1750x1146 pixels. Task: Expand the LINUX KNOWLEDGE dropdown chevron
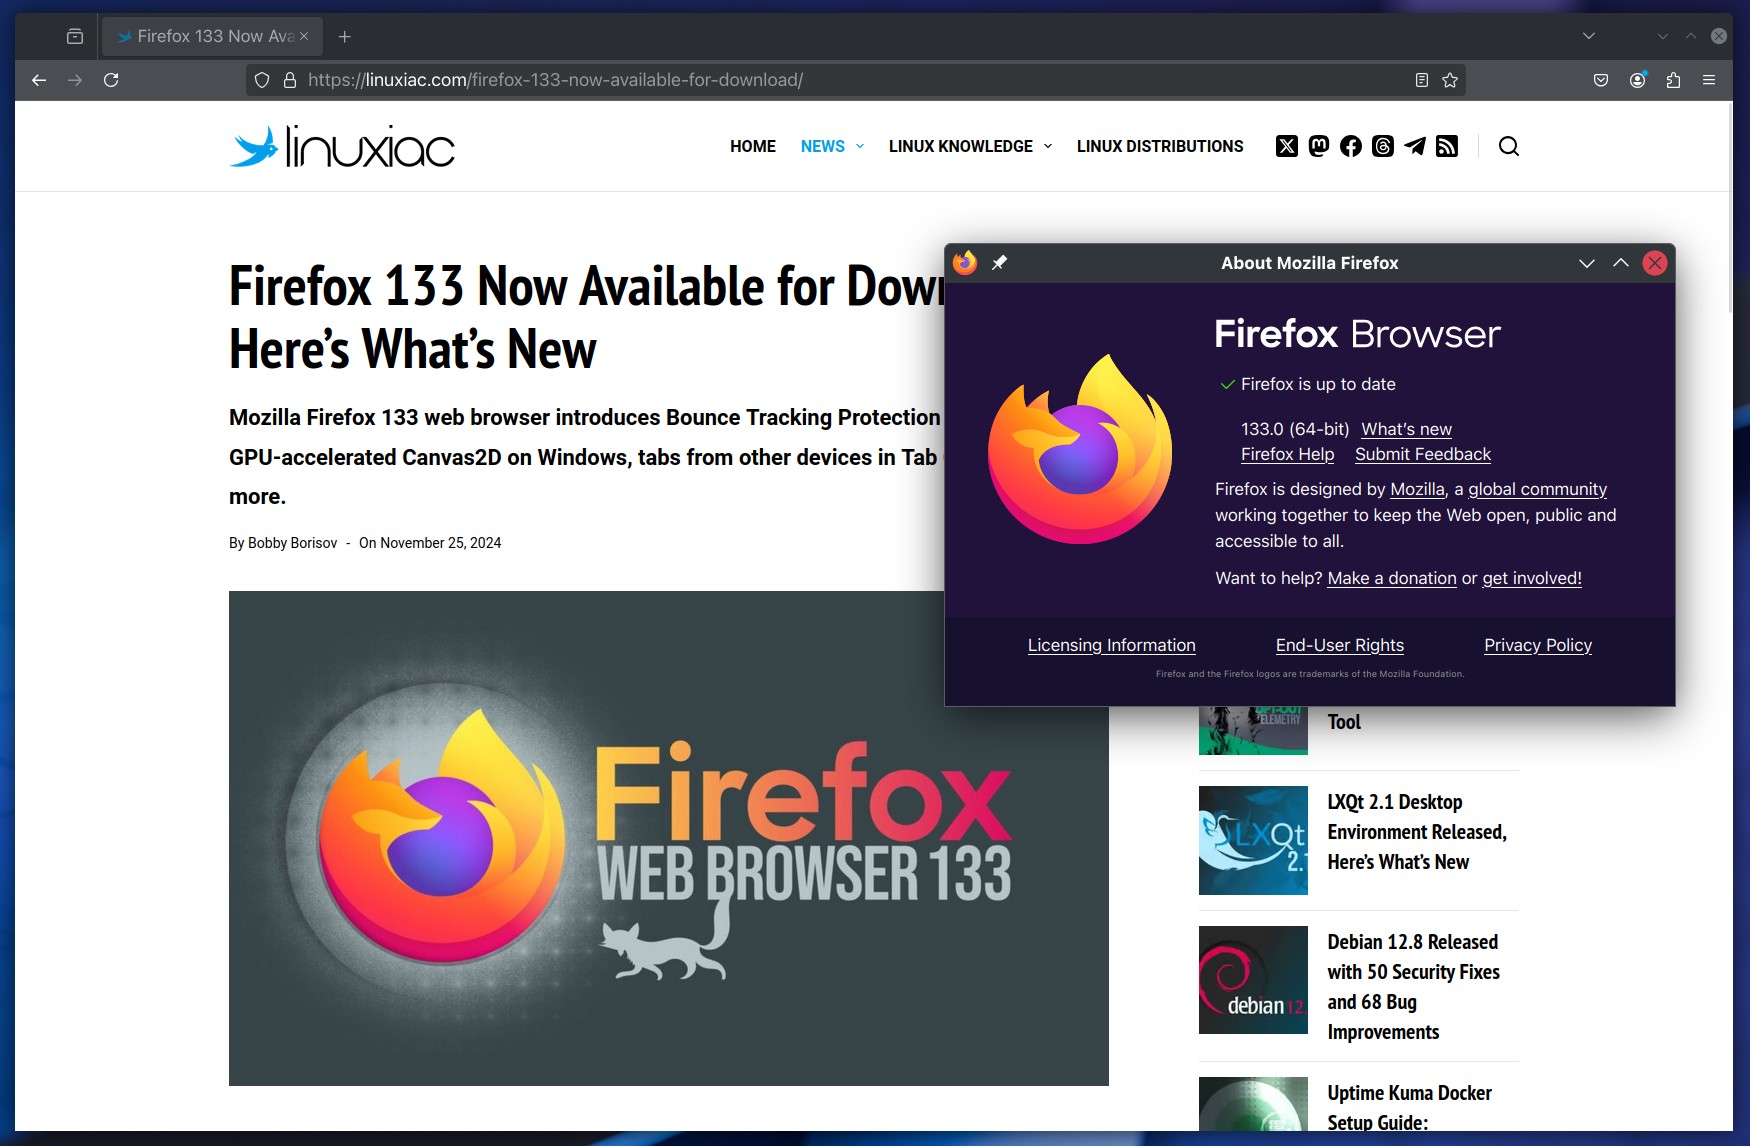point(1048,146)
